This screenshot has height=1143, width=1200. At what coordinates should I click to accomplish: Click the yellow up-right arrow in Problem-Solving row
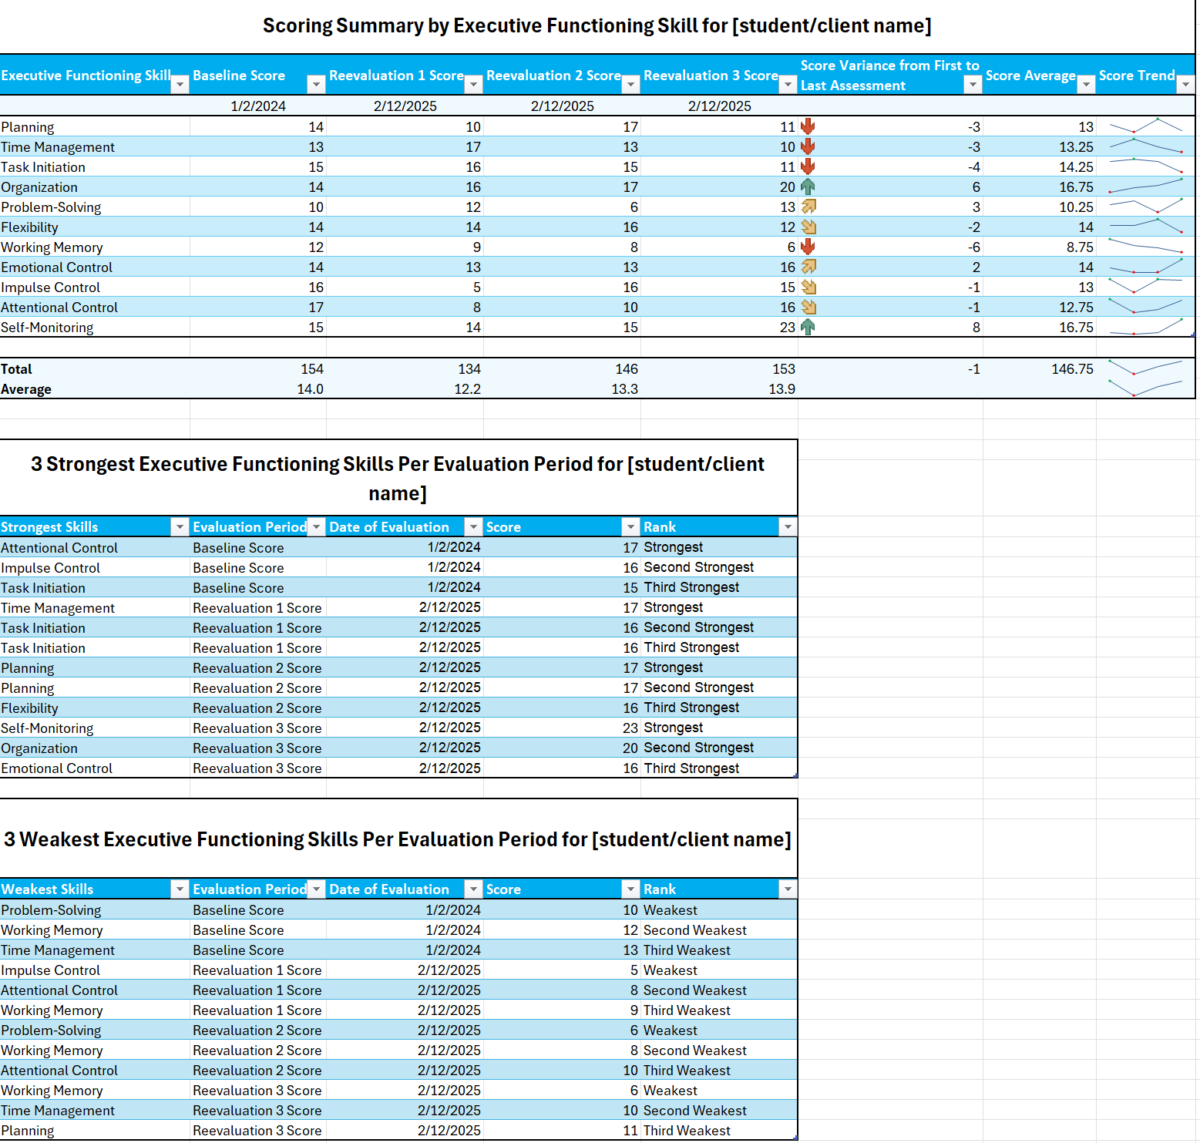[808, 207]
